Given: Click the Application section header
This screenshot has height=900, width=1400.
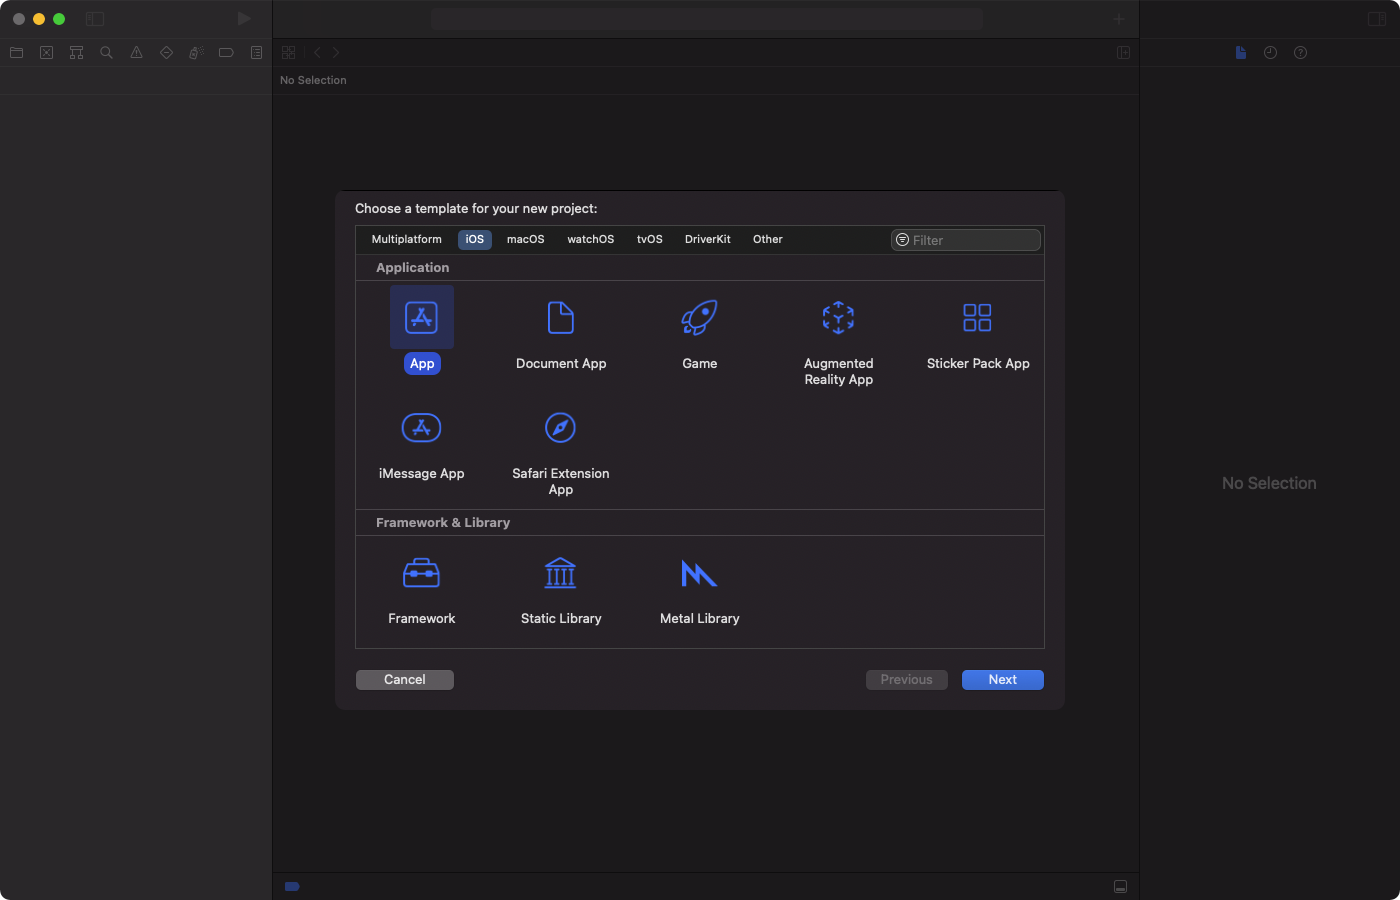Looking at the screenshot, I should pos(413,268).
